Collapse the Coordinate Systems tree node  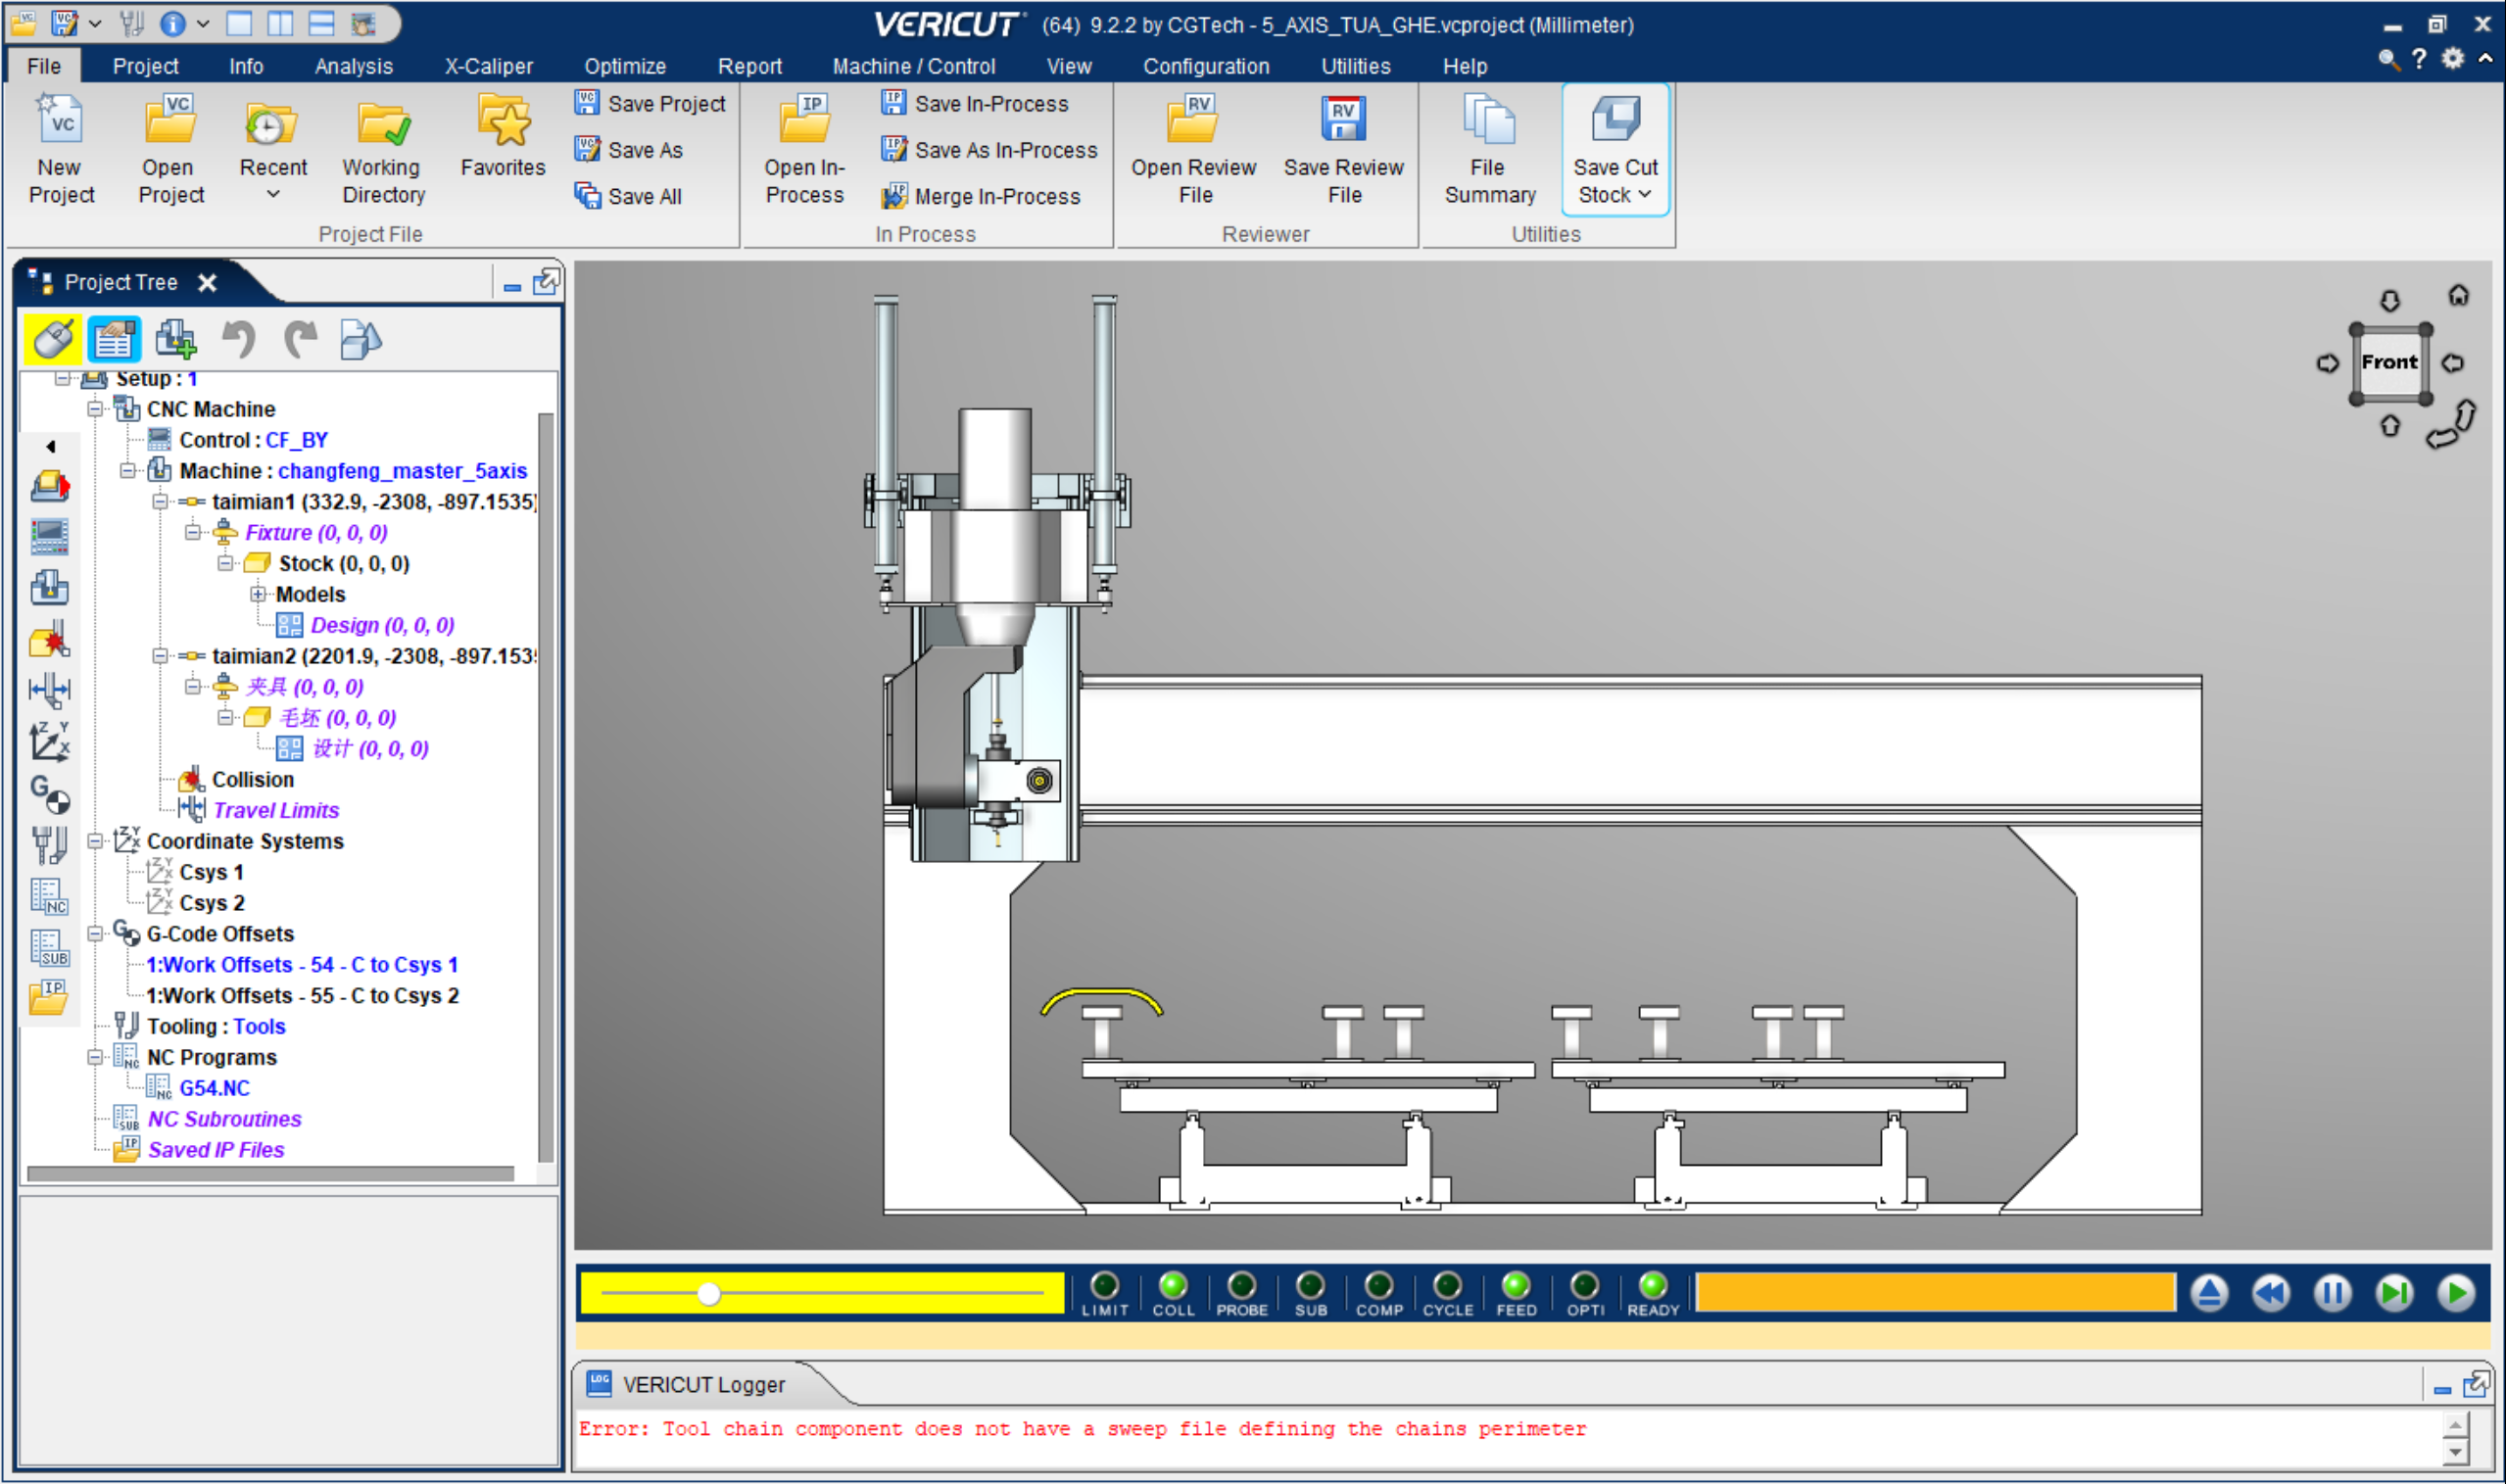(95, 842)
